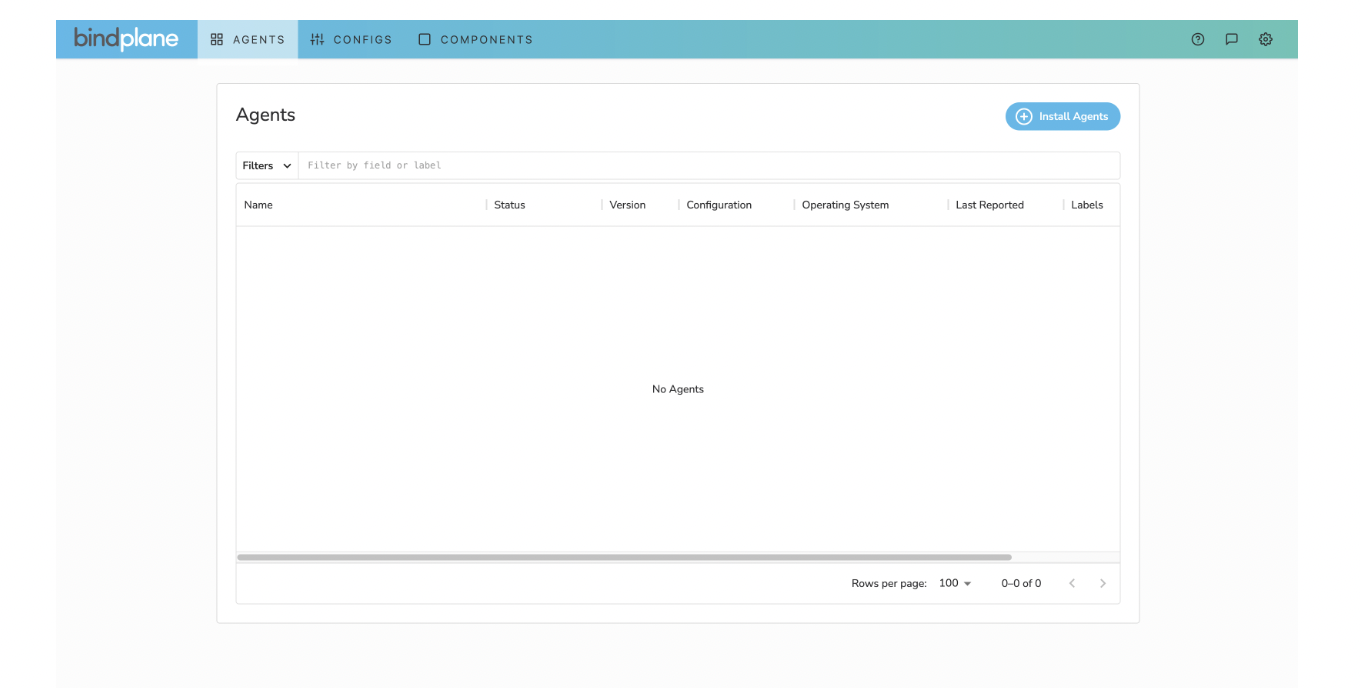Screen dimensions: 1360x688
Task: Sort by the Last Reported column header
Action: click(x=989, y=205)
